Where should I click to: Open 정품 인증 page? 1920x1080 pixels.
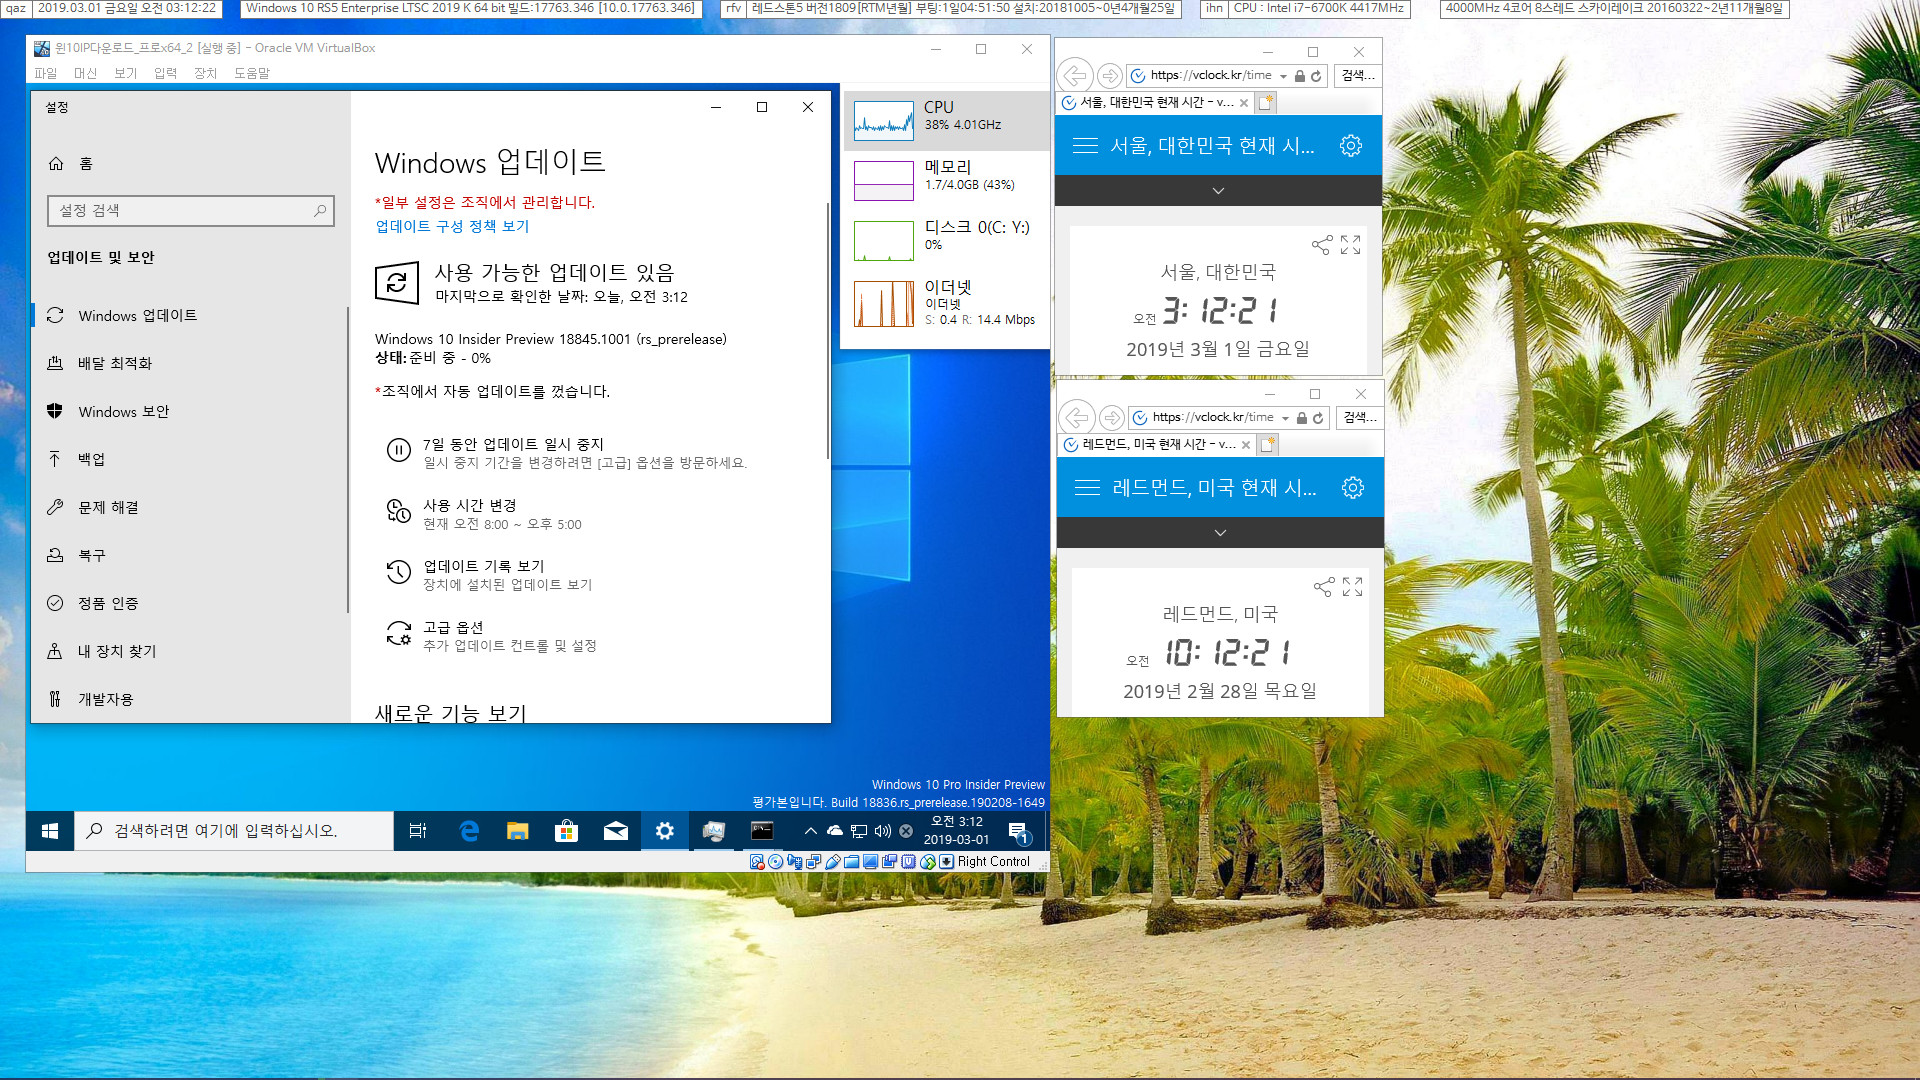(108, 603)
